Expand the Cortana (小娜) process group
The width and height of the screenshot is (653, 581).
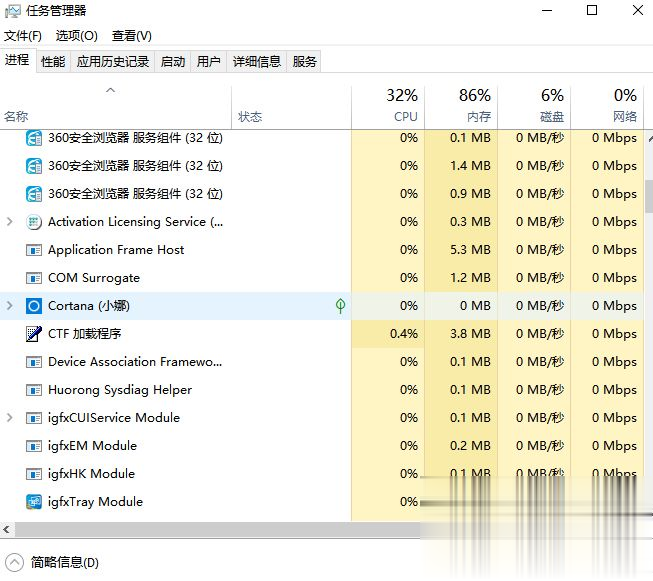[10, 306]
